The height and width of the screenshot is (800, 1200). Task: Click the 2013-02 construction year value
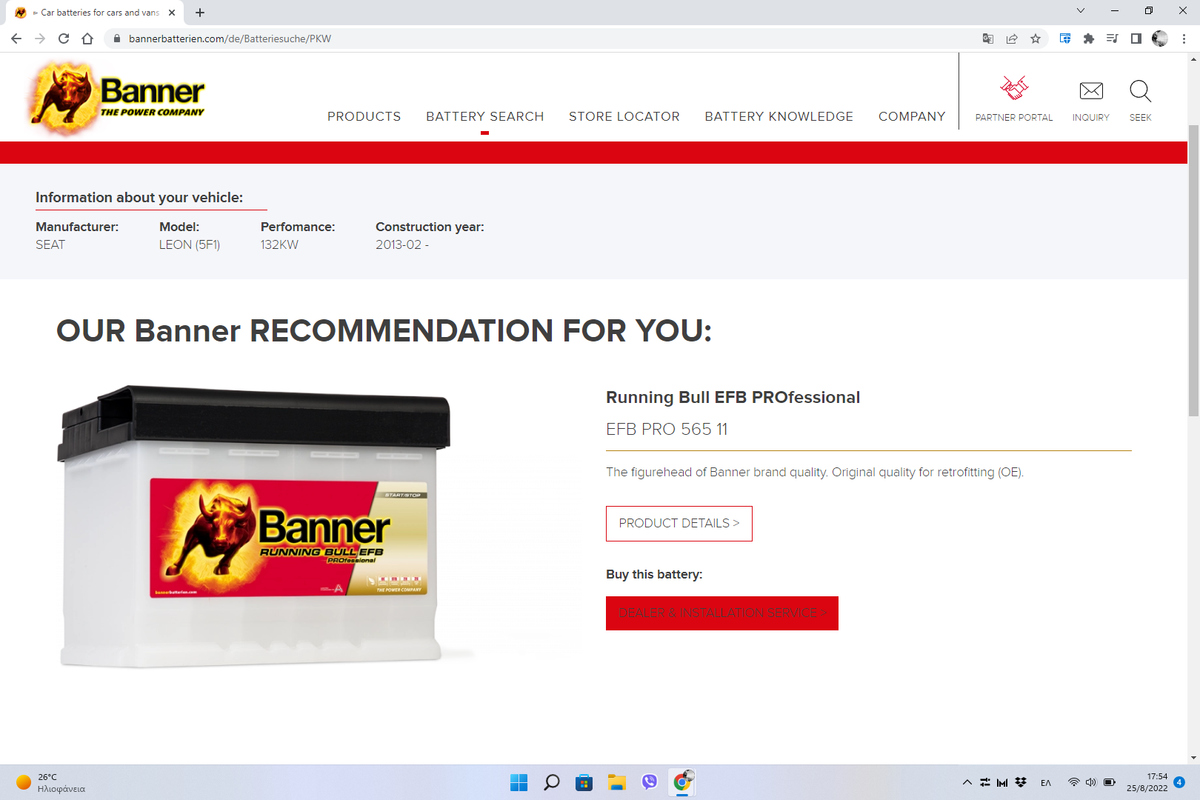tap(402, 245)
